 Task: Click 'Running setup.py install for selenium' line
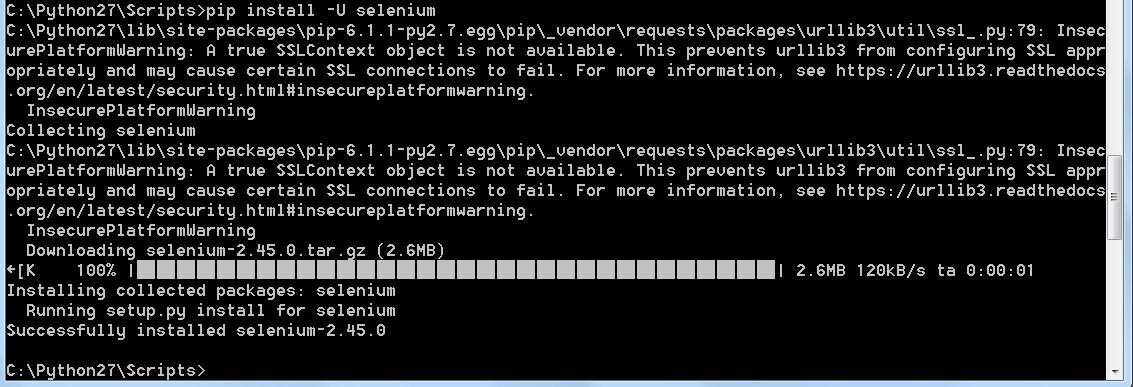point(211,310)
